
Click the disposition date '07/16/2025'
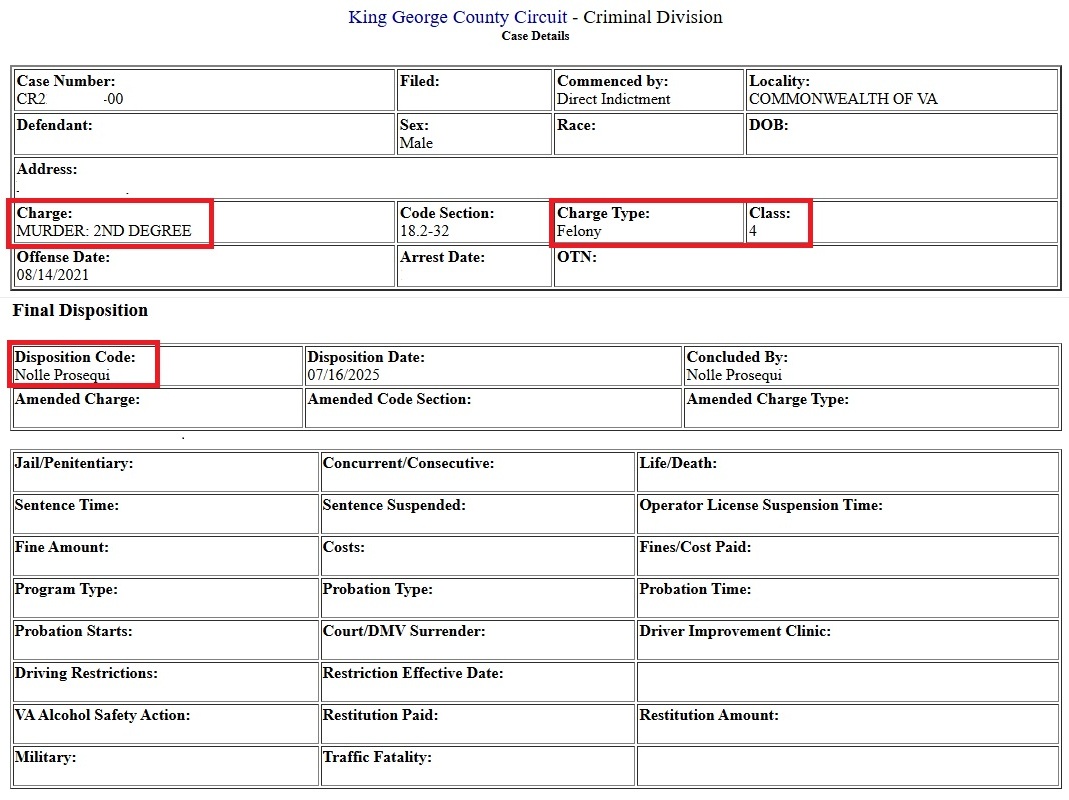343,375
